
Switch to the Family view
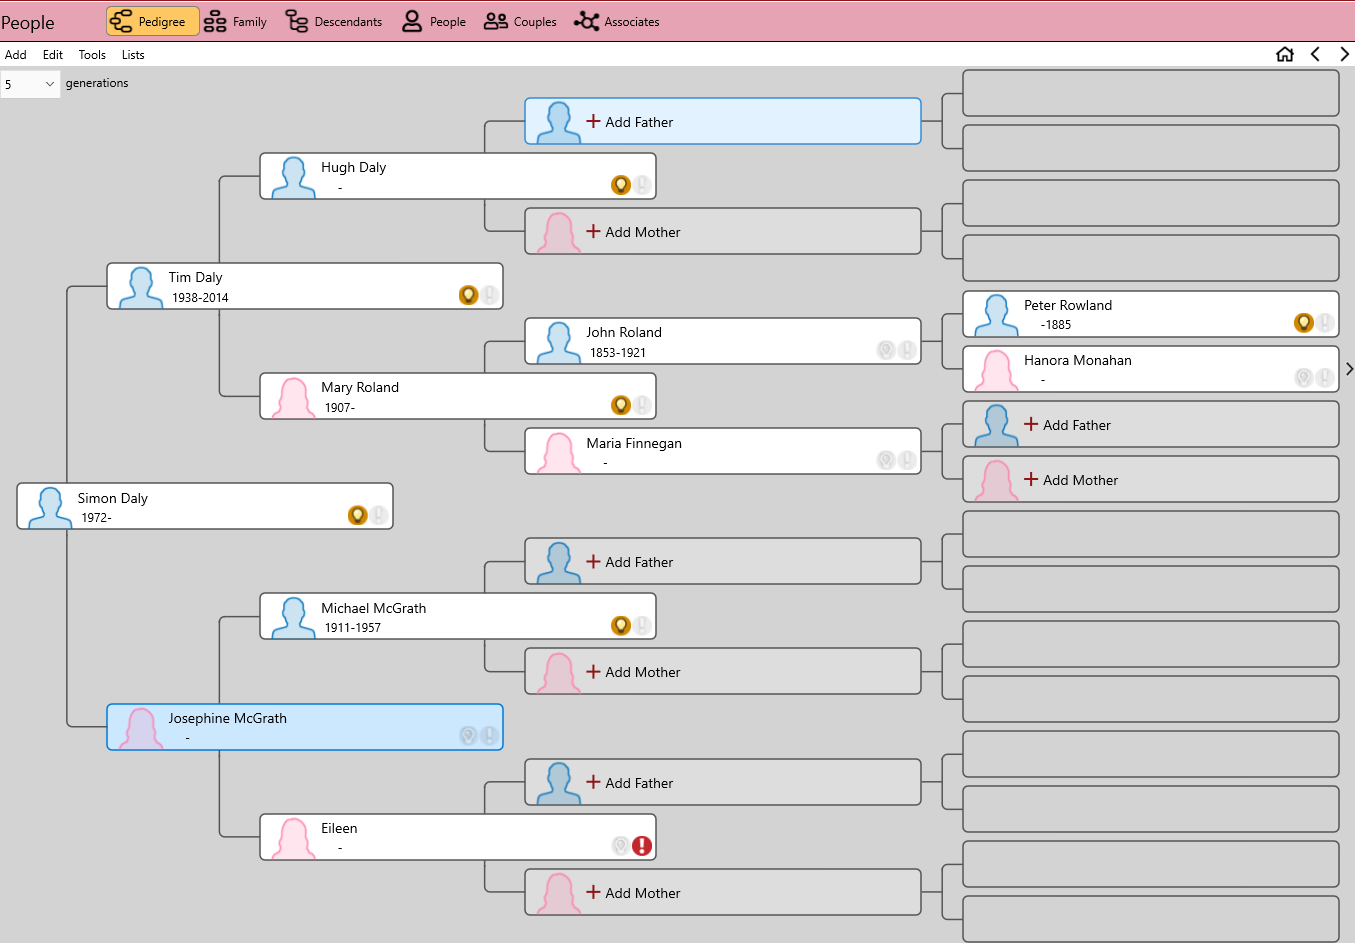pyautogui.click(x=235, y=20)
